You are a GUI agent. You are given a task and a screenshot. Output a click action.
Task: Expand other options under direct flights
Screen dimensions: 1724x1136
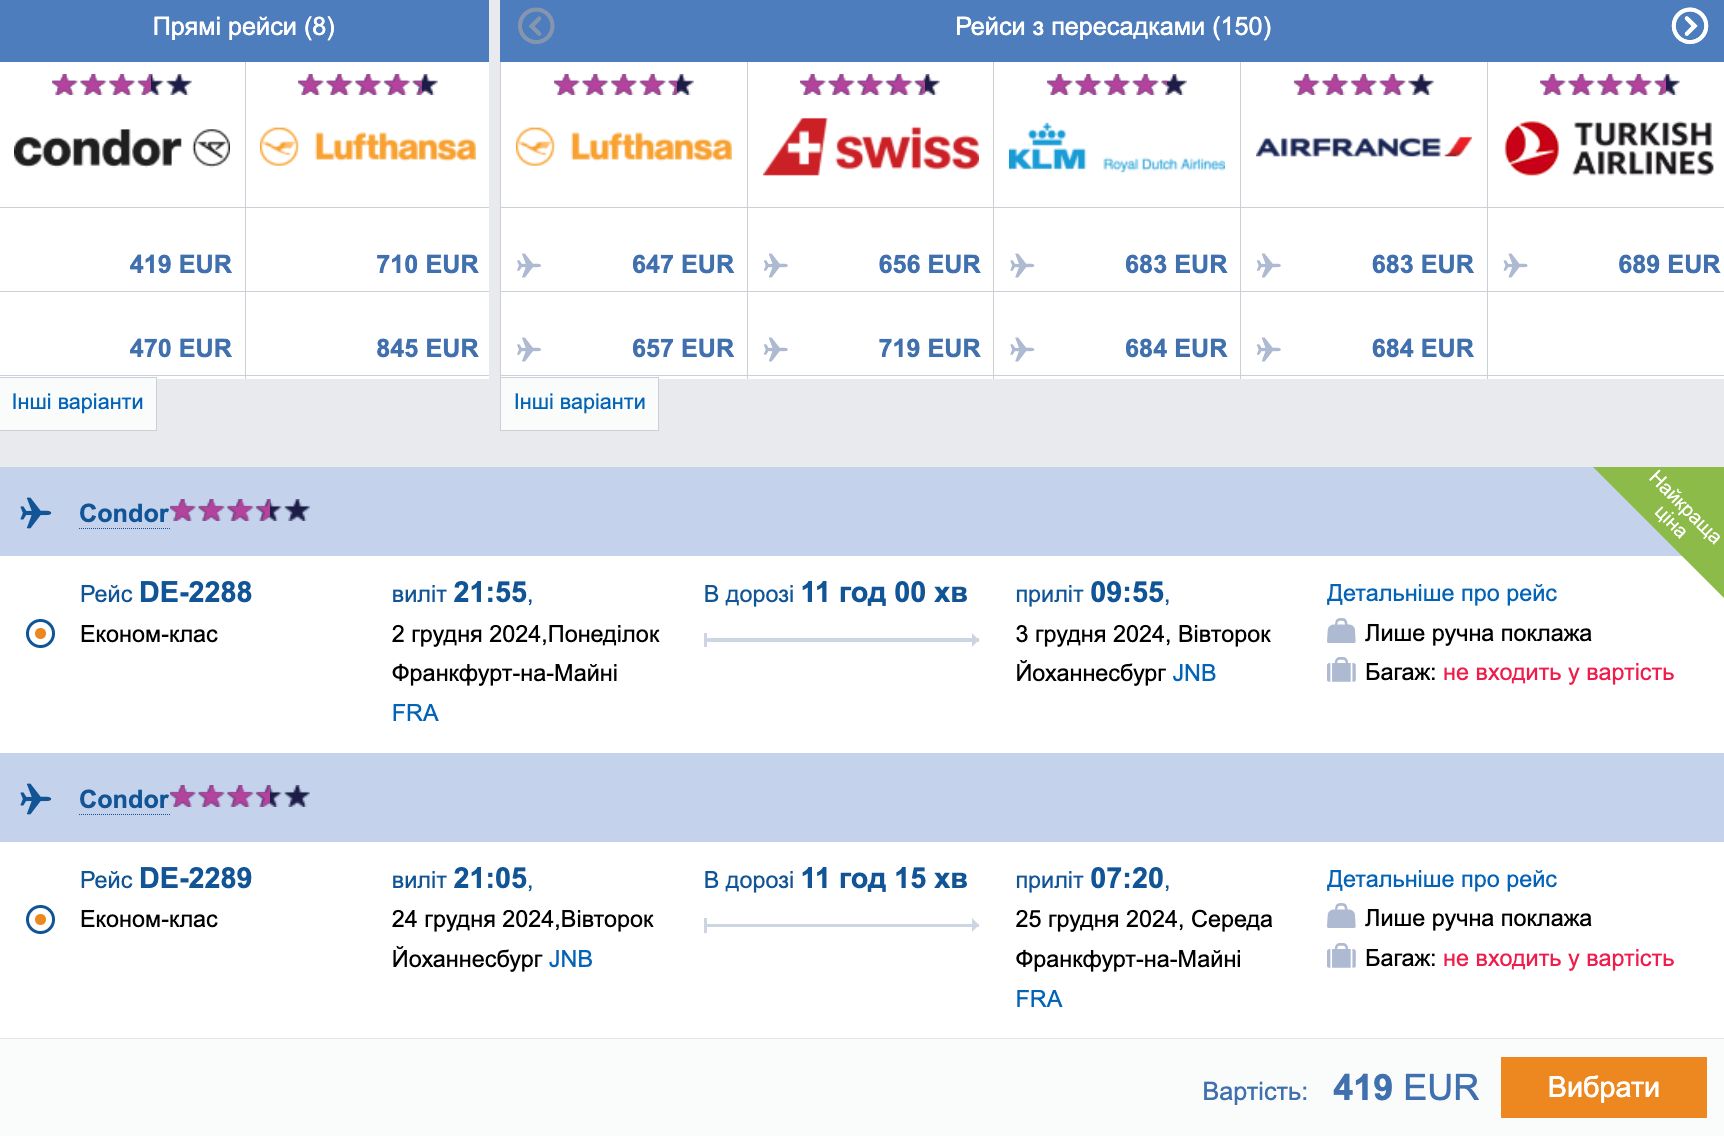(78, 402)
